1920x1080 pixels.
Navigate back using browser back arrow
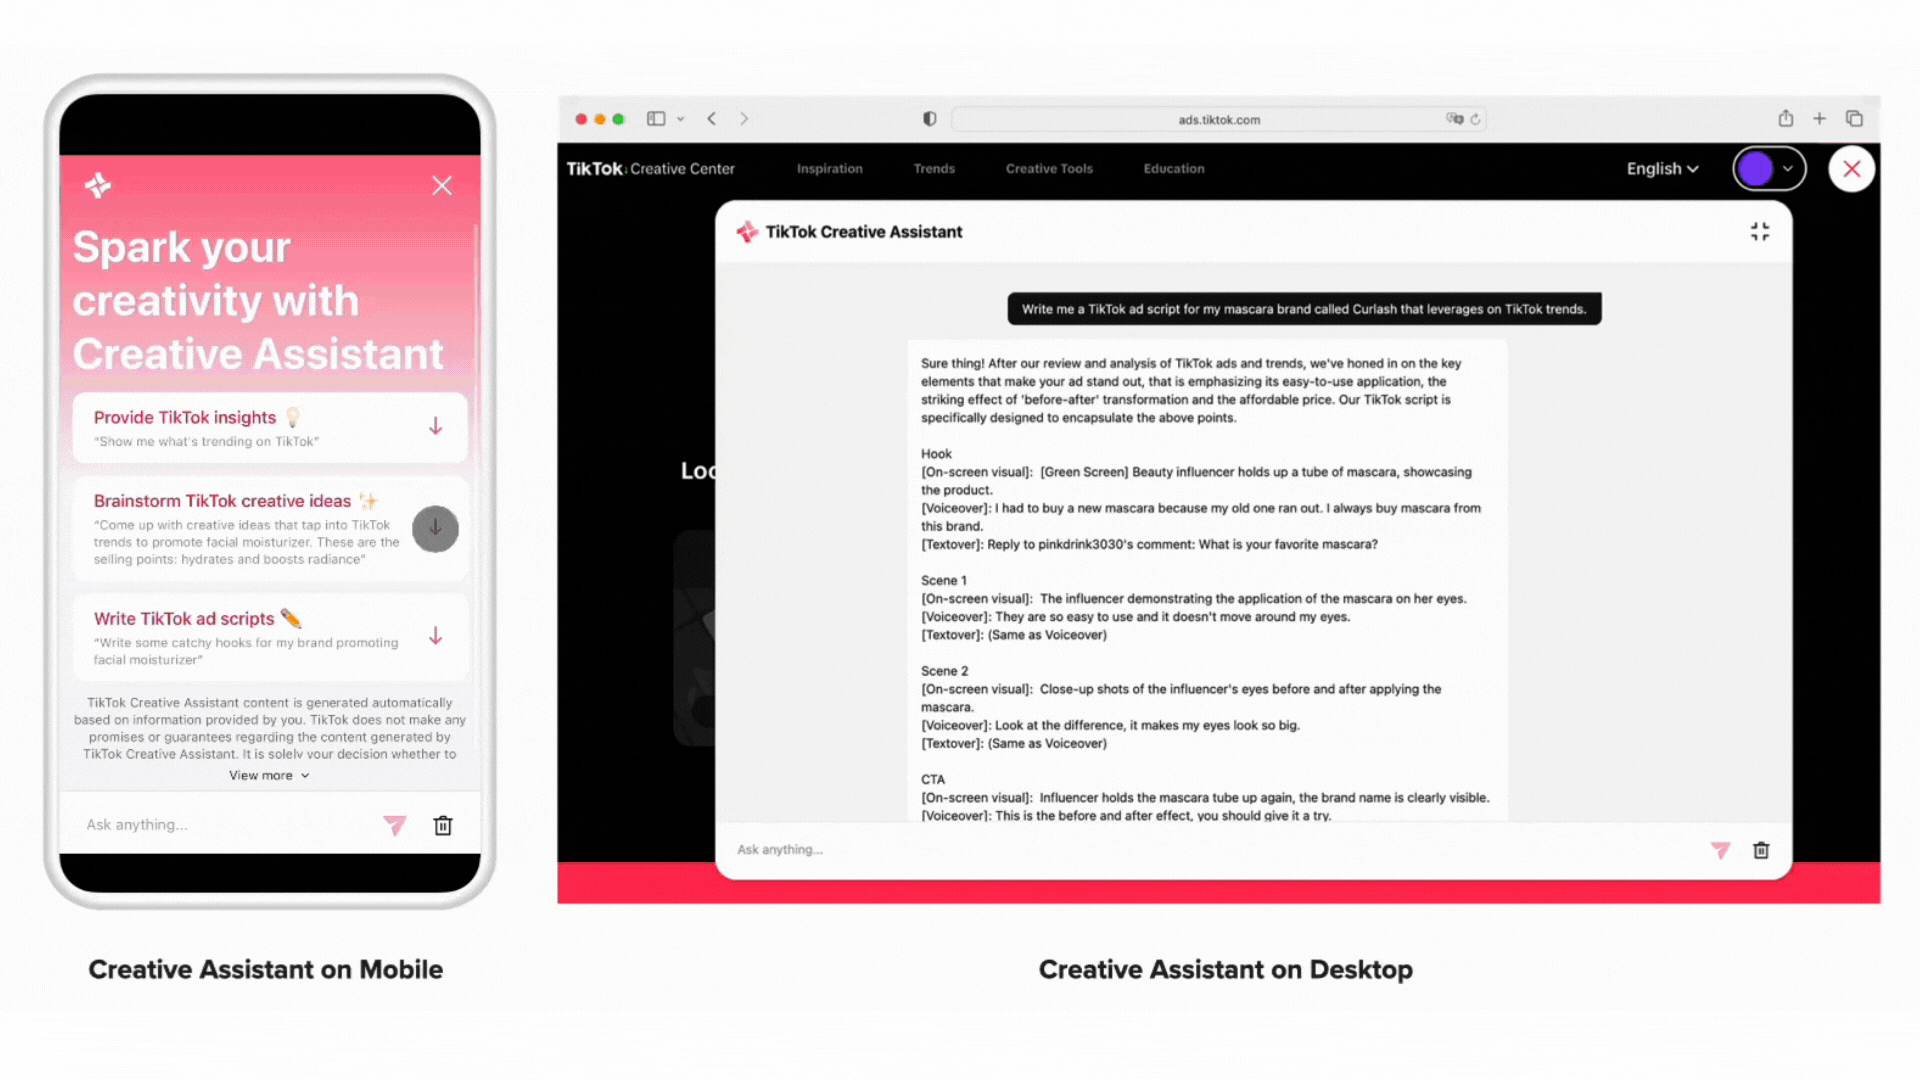pyautogui.click(x=711, y=120)
